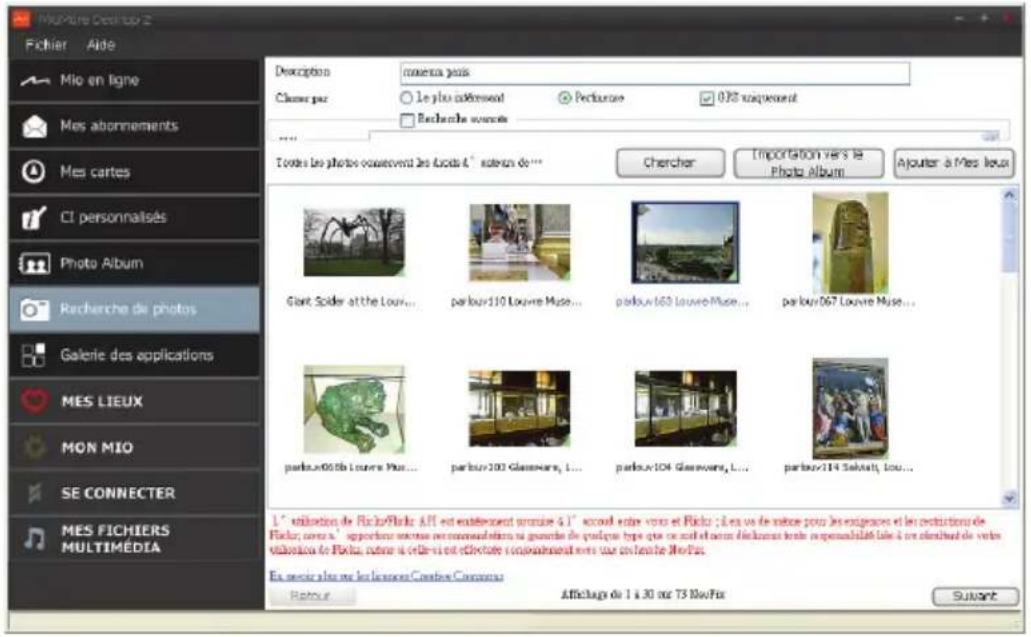Viewport: 1031px width, 637px height.
Task: Select the Giant Spider at the Louvre thumbnail
Action: [354, 243]
